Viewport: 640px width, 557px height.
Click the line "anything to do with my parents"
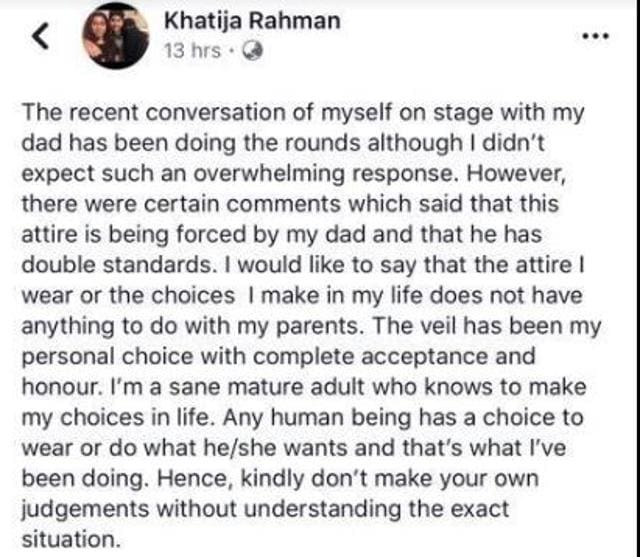[x=311, y=327]
